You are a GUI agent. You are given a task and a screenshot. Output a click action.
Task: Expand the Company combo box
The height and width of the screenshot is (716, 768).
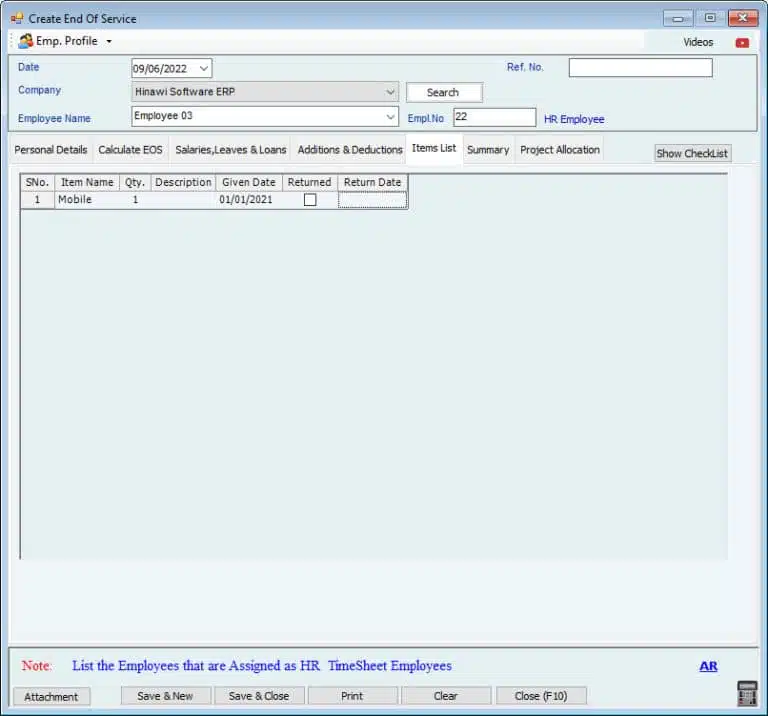(x=390, y=92)
